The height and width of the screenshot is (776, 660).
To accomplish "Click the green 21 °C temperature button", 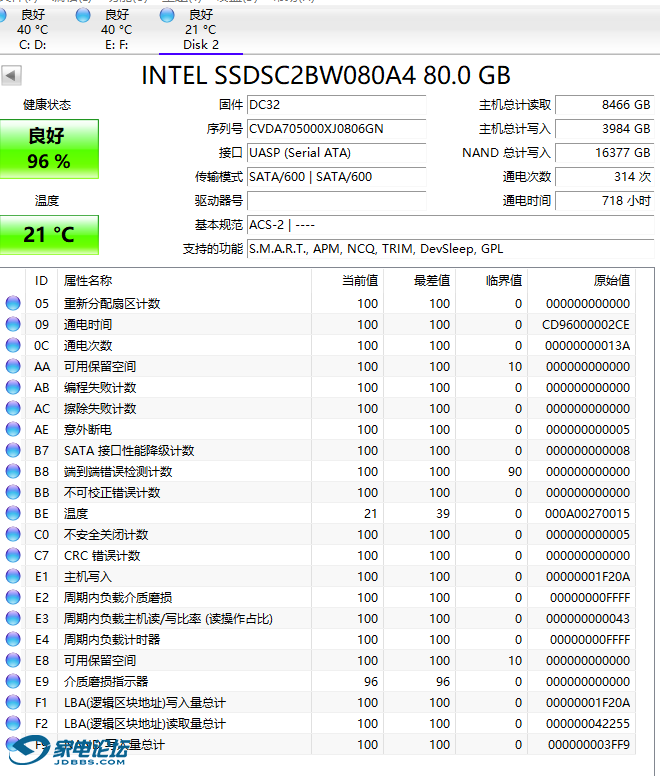I will [49, 235].
